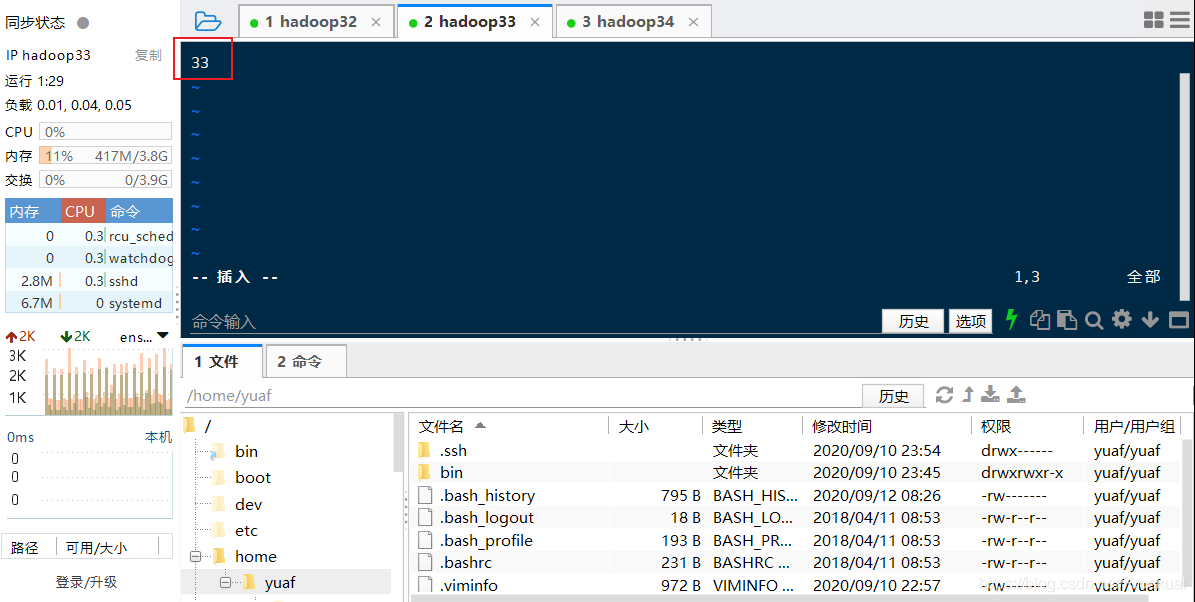Viewport: 1195px width, 602px height.
Task: Click the /home/yuaf path field
Action: click(x=521, y=395)
